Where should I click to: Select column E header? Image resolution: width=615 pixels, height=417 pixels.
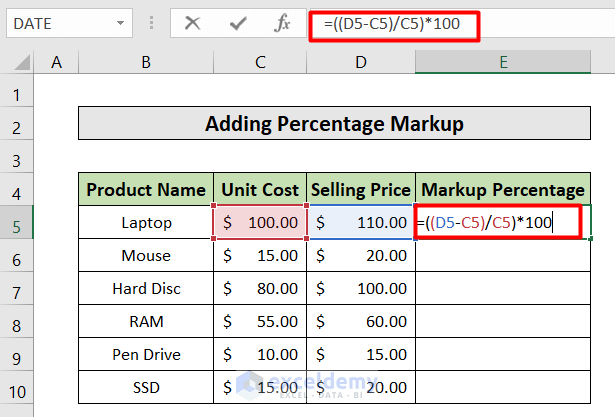504,63
